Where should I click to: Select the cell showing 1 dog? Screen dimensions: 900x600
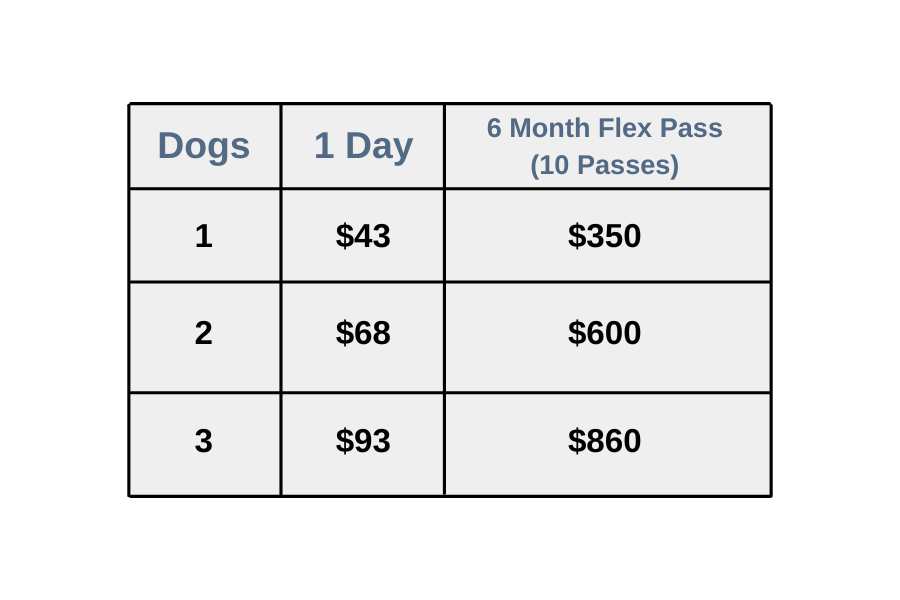(204, 236)
